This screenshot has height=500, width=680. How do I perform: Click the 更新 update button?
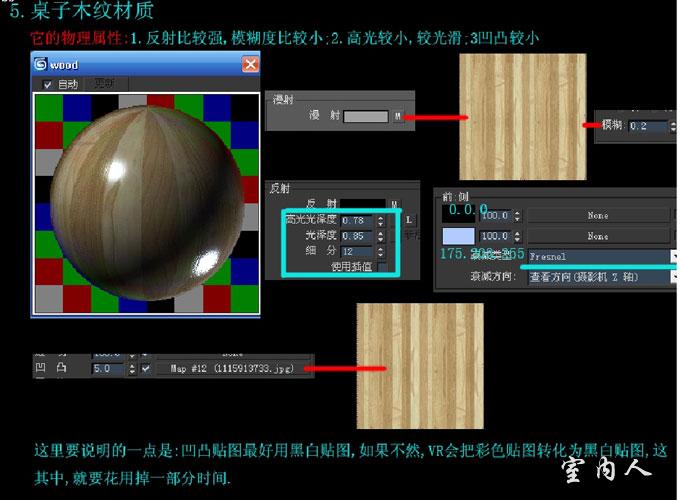click(x=104, y=83)
